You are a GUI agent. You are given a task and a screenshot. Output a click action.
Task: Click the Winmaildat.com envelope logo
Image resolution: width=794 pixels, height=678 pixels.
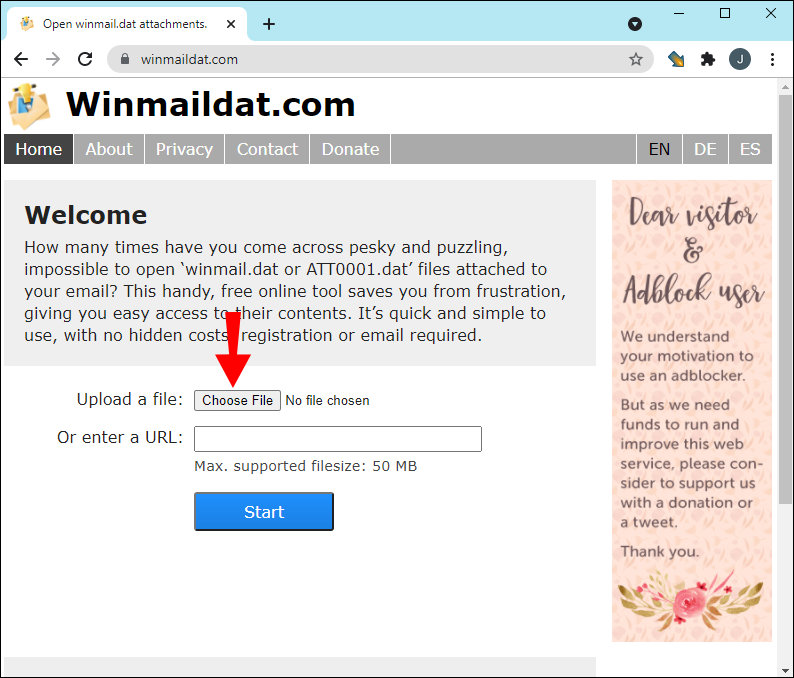29,106
